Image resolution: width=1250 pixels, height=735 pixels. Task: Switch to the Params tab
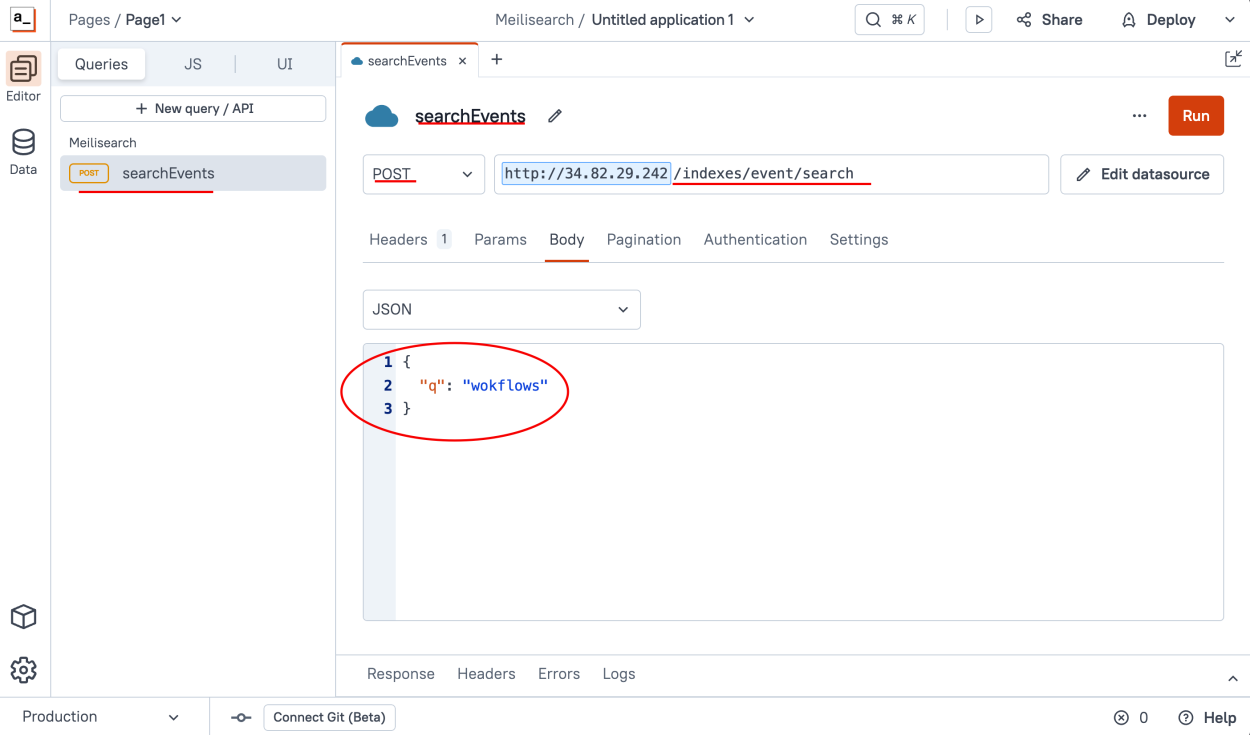coord(500,239)
